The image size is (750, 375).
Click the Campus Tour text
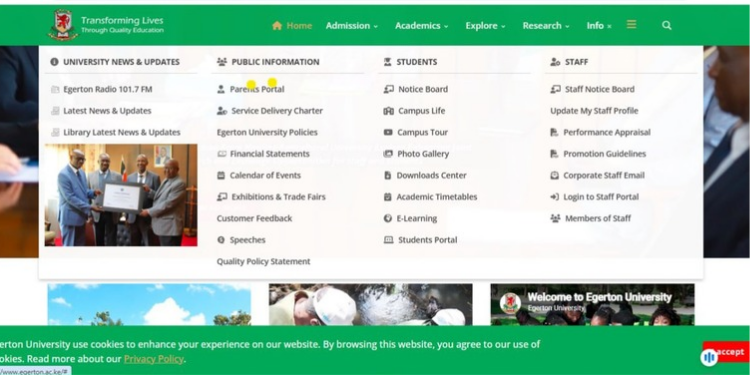click(x=422, y=132)
